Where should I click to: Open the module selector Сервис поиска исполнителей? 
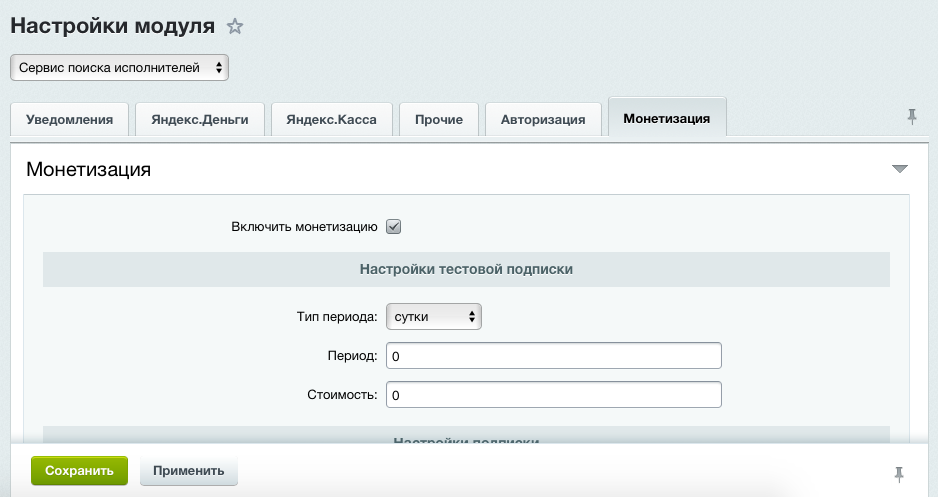(120, 68)
